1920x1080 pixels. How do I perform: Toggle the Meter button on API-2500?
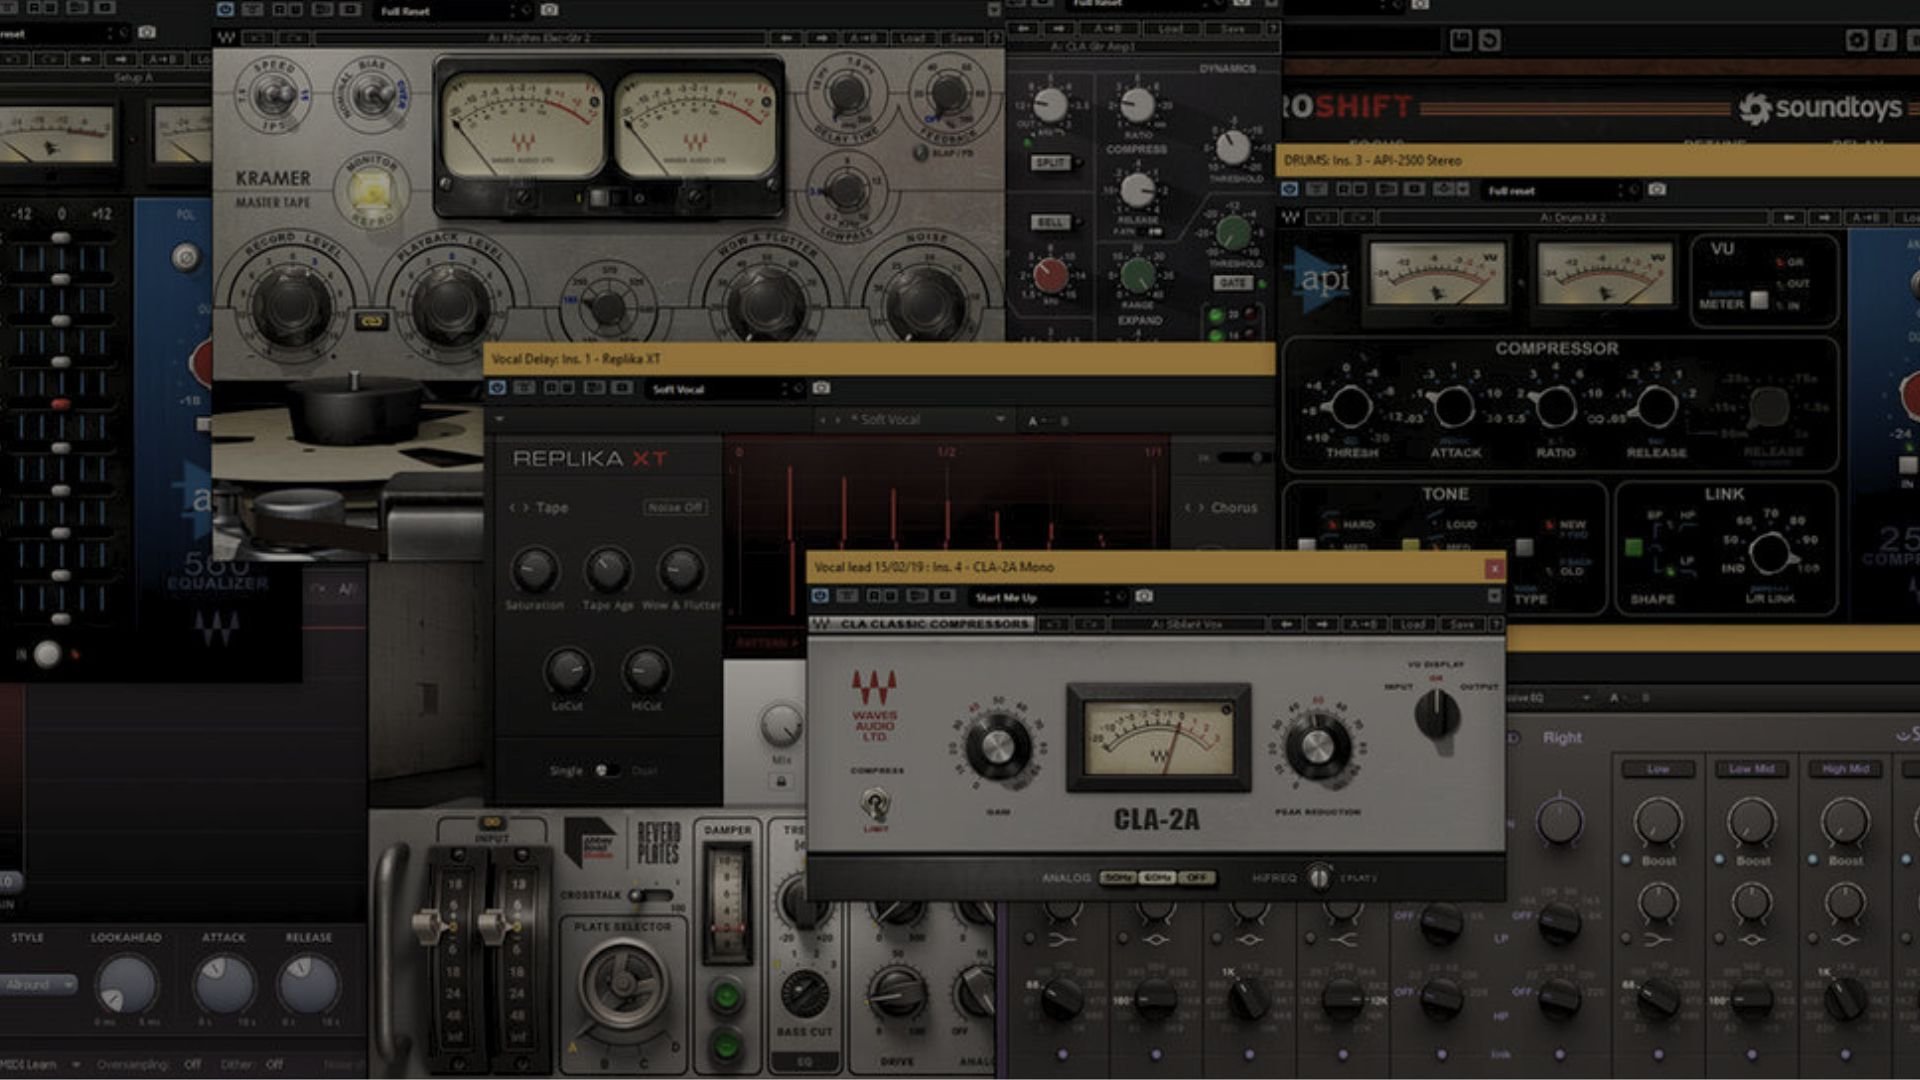click(x=1759, y=300)
